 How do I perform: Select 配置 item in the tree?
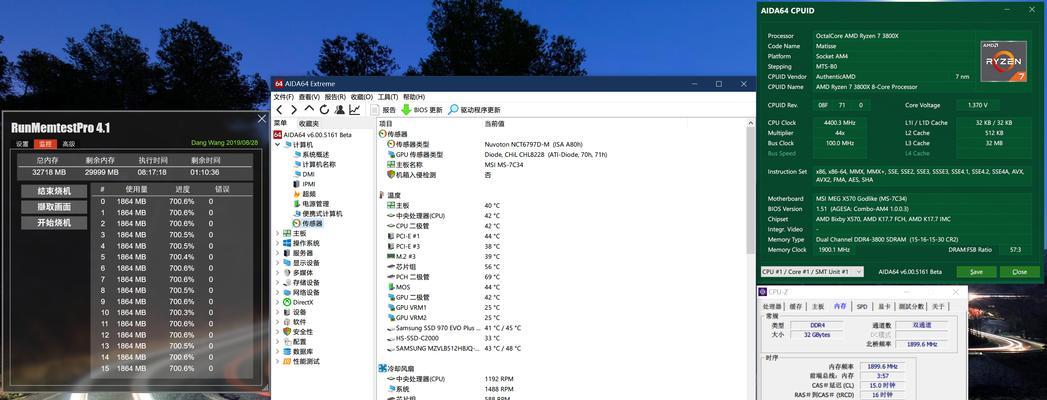coord(294,341)
